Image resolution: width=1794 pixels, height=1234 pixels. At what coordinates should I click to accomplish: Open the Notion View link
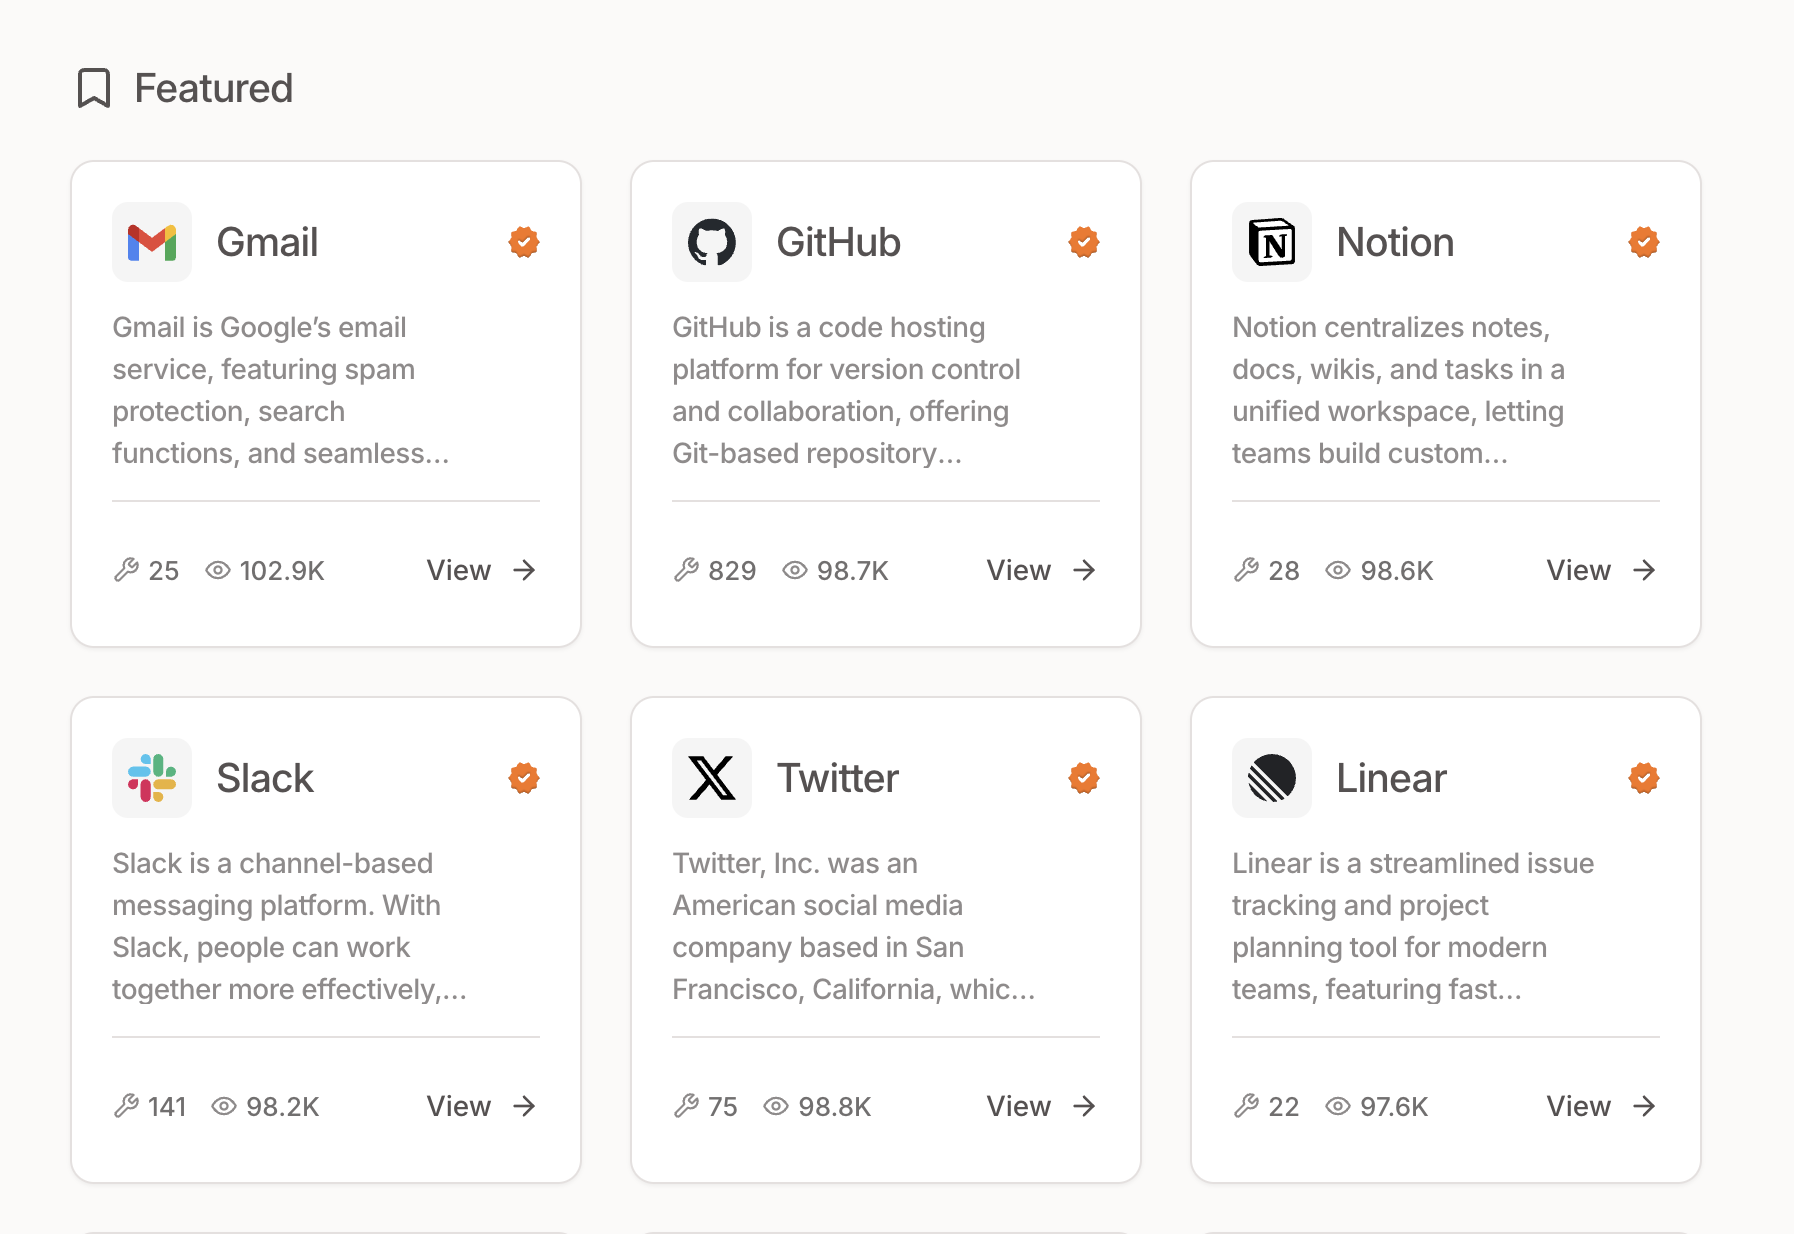[x=1602, y=570]
